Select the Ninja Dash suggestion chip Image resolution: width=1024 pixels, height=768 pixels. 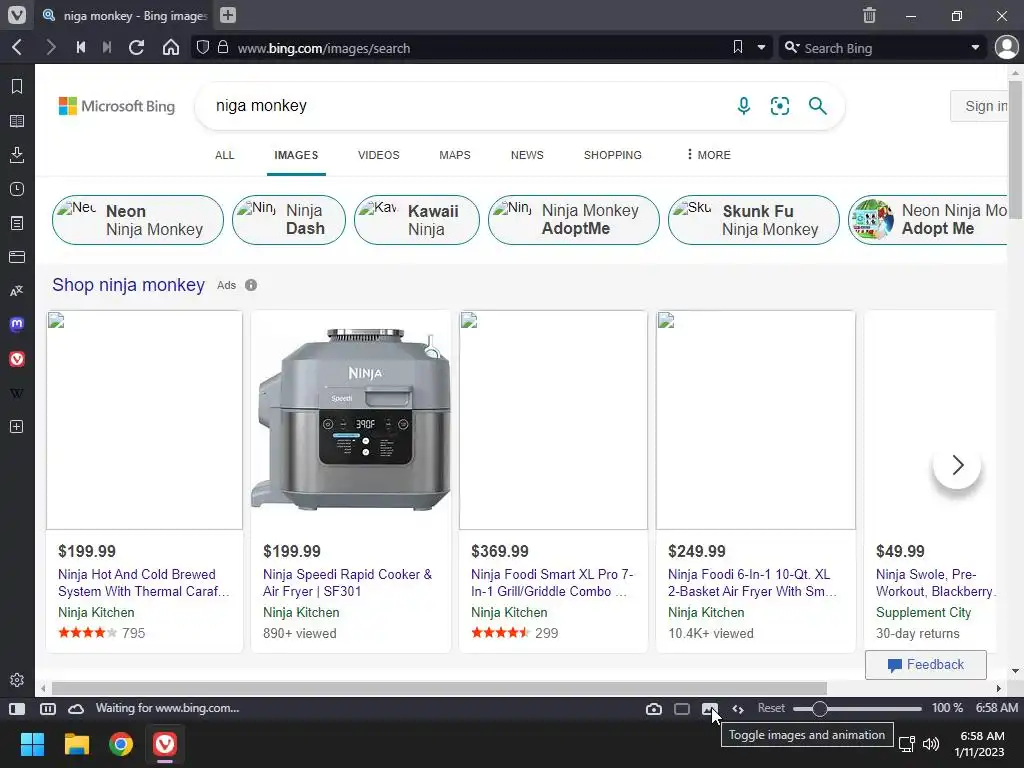click(289, 220)
